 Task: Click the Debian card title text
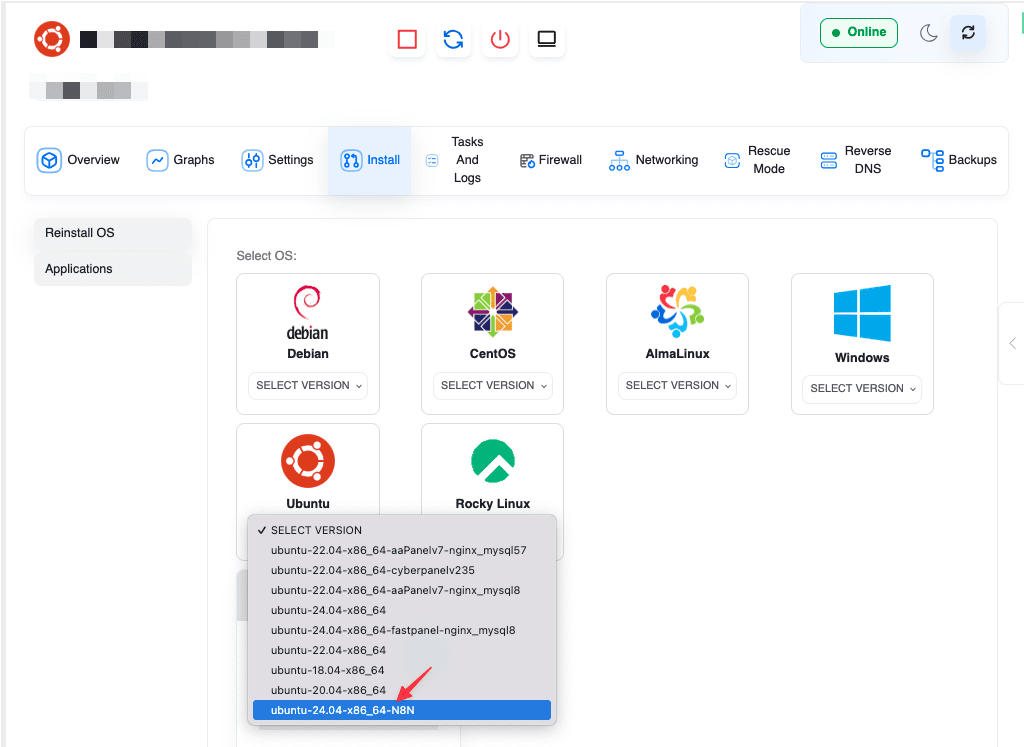[x=308, y=354]
